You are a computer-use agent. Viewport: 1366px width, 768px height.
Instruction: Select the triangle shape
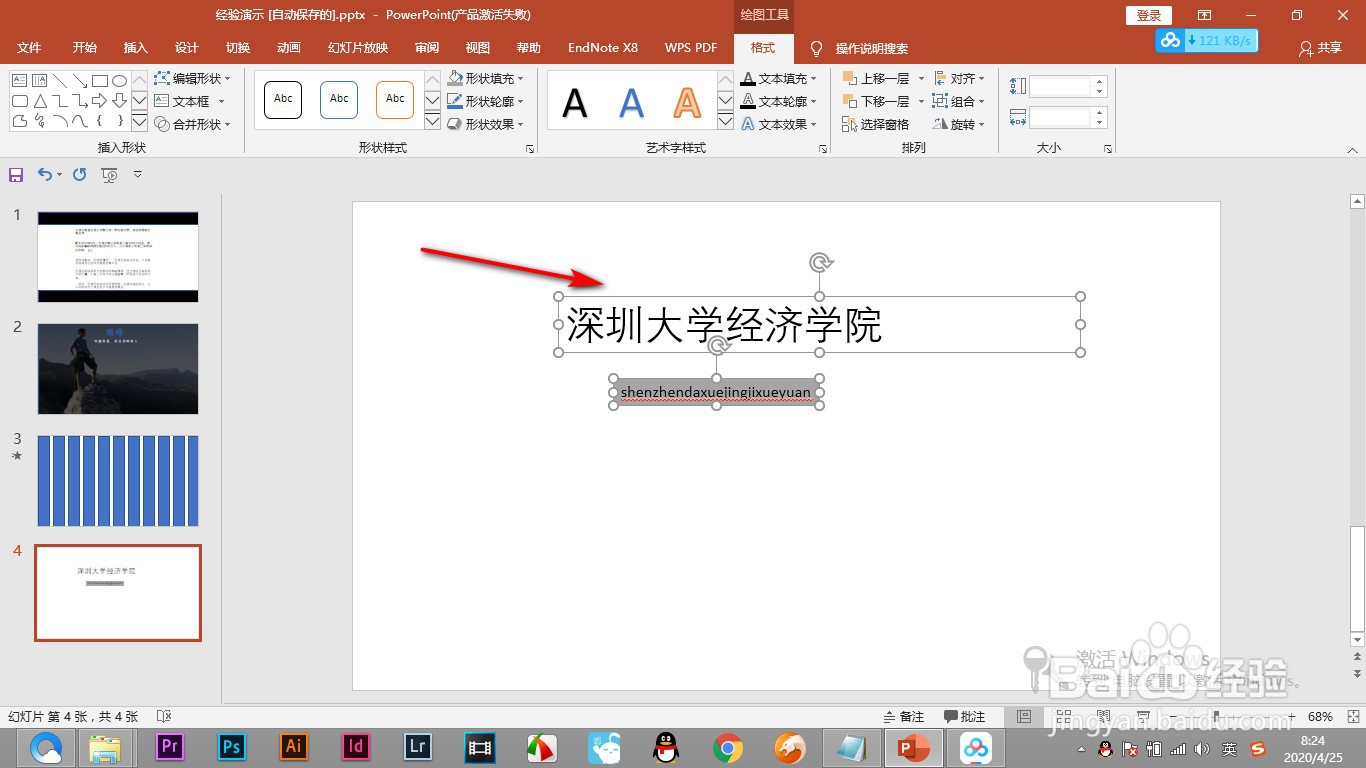40,101
